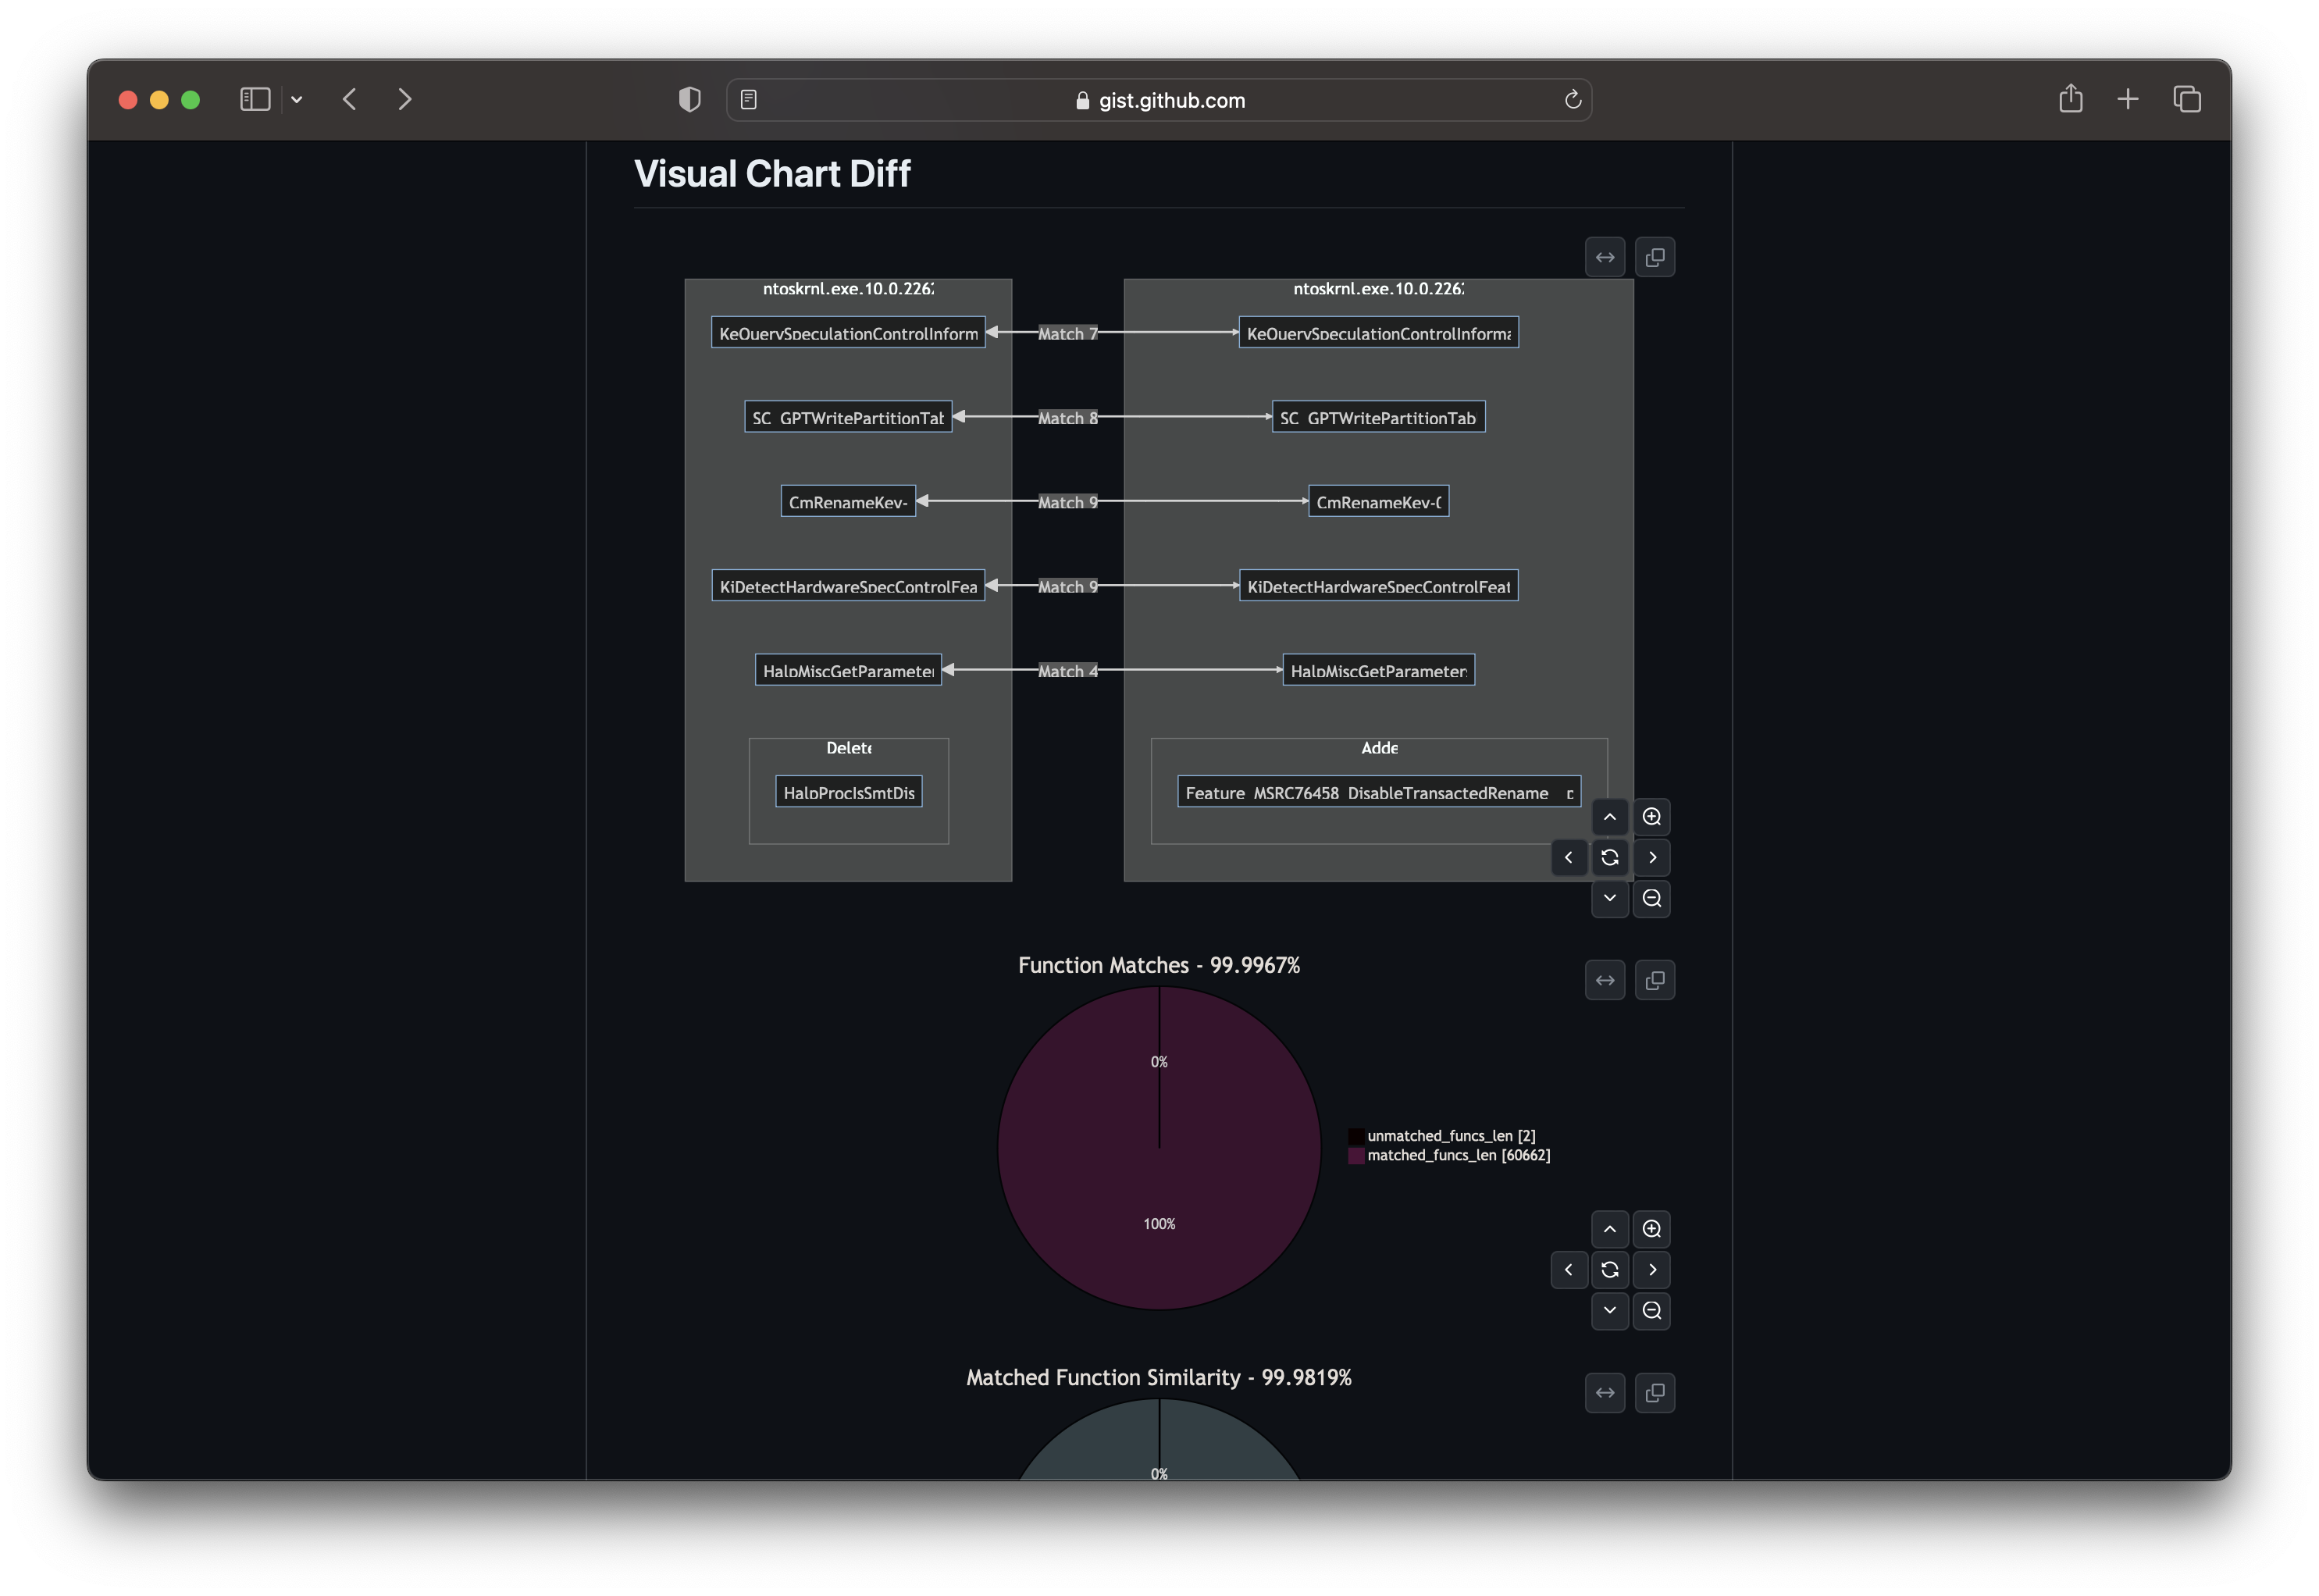This screenshot has width=2319, height=1596.
Task: Click the "Match 4" edge label
Action: click(1067, 670)
